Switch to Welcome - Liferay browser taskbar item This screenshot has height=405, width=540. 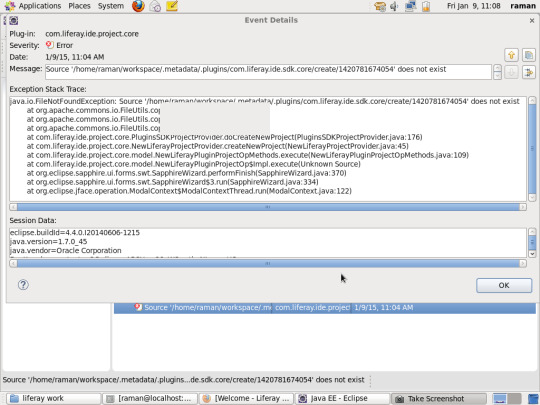(247, 398)
